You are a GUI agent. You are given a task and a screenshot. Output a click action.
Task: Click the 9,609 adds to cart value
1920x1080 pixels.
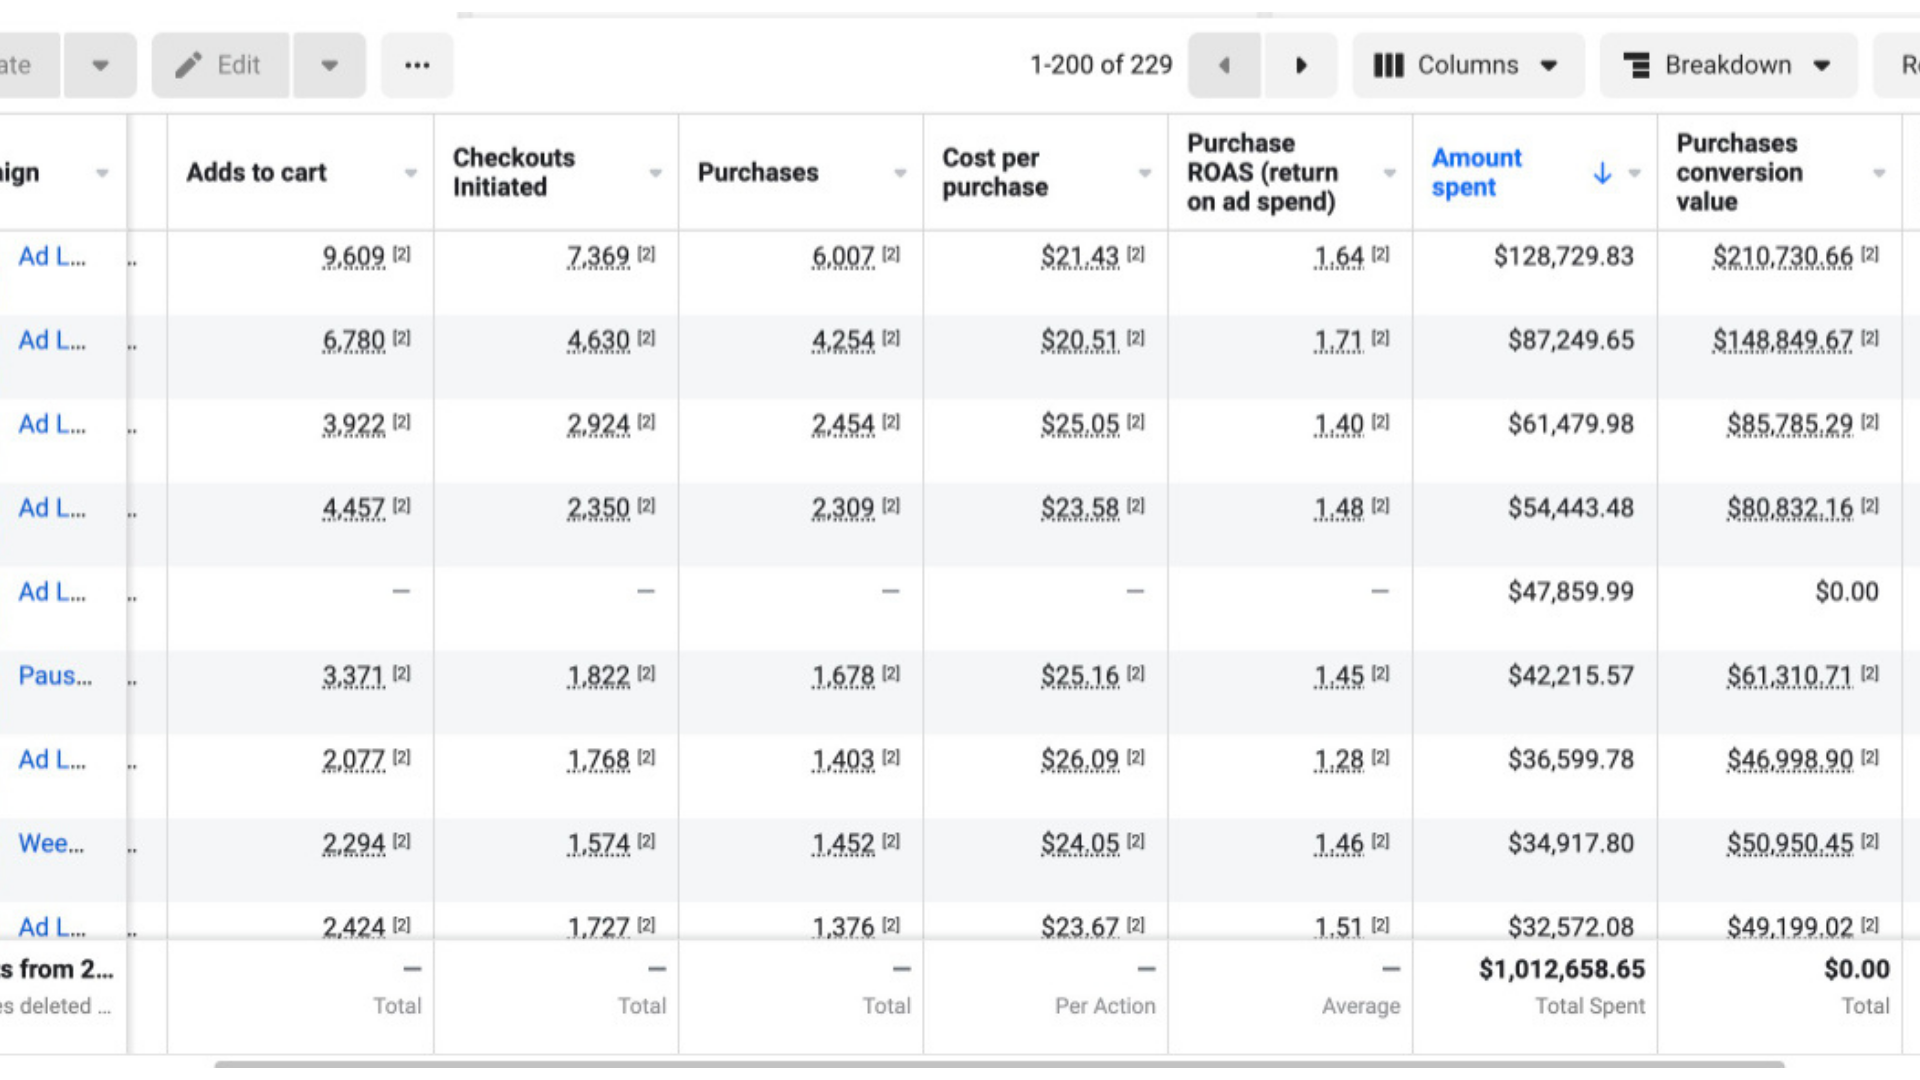353,257
